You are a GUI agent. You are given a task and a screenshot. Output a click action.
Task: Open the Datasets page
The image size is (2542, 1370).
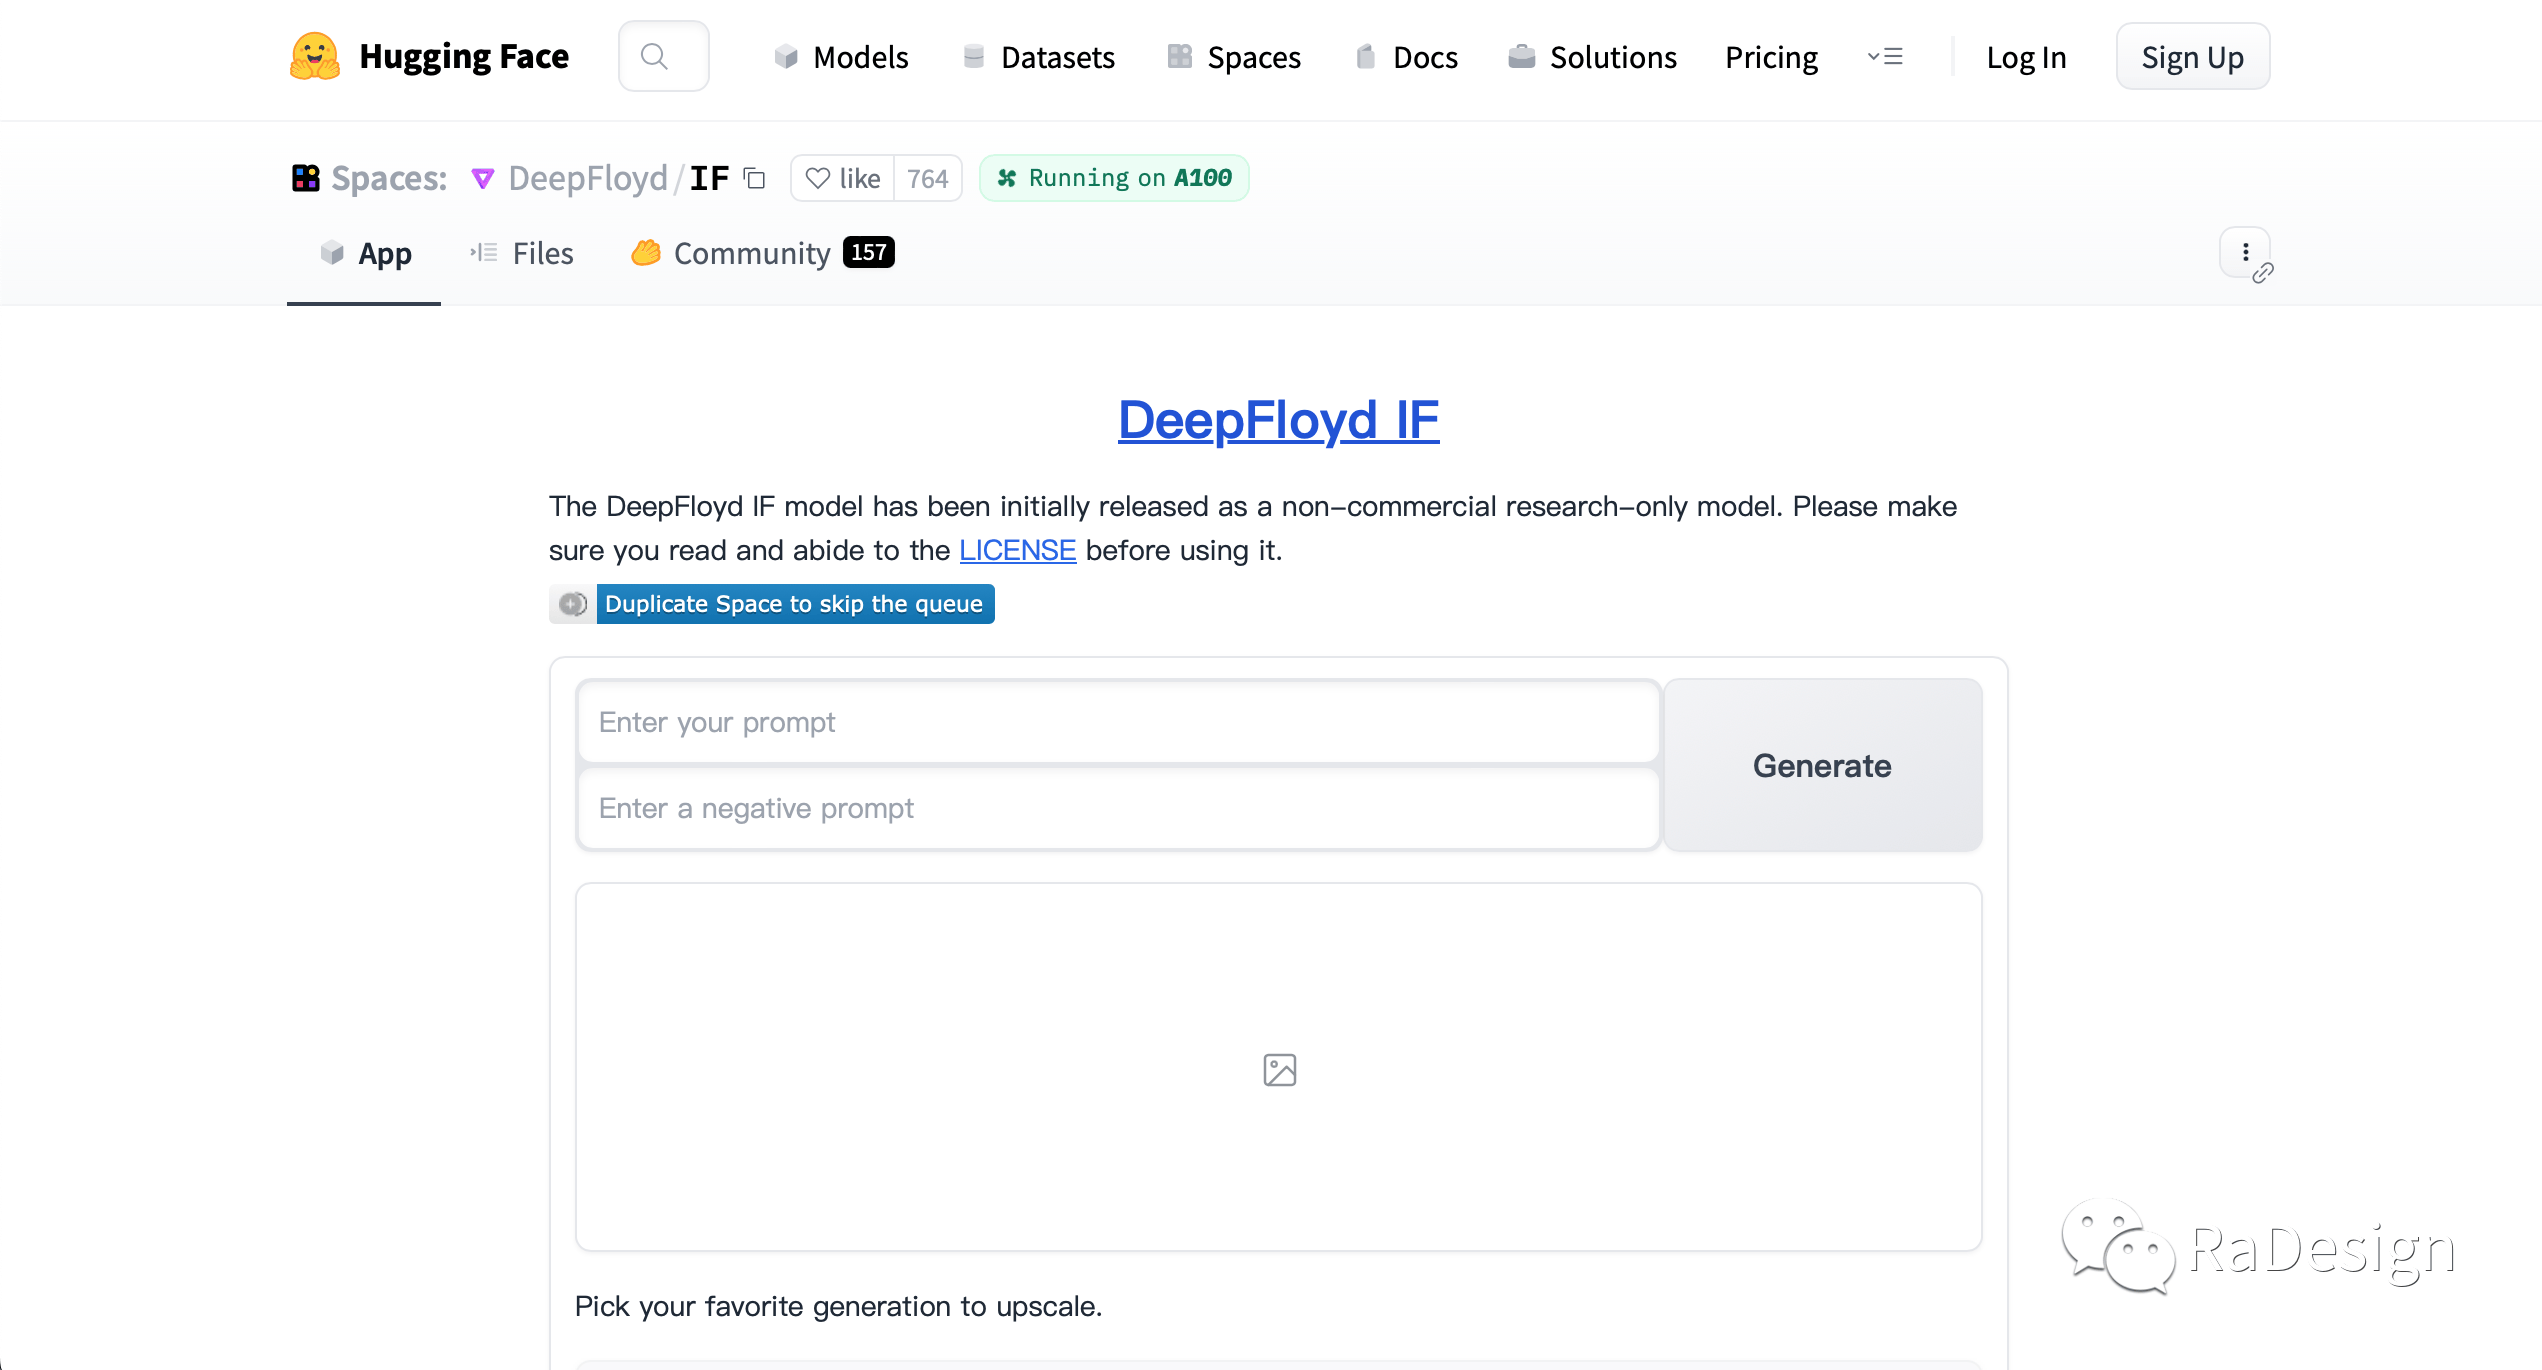tap(1038, 57)
